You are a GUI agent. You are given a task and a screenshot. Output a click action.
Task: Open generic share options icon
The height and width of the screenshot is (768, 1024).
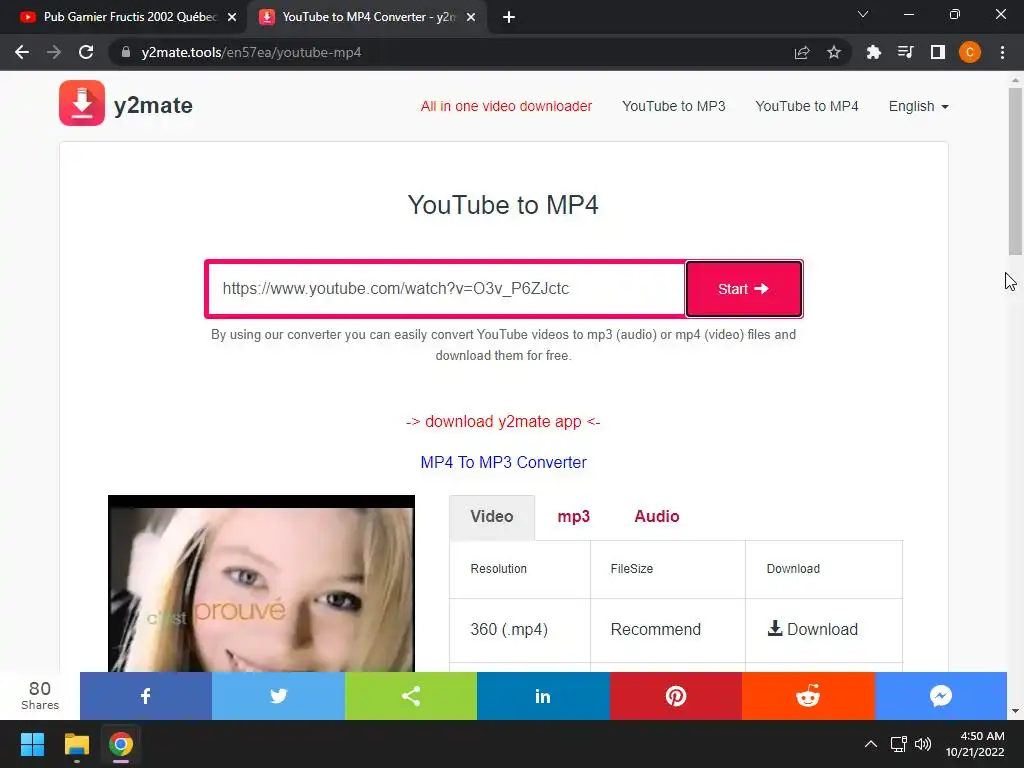(411, 696)
